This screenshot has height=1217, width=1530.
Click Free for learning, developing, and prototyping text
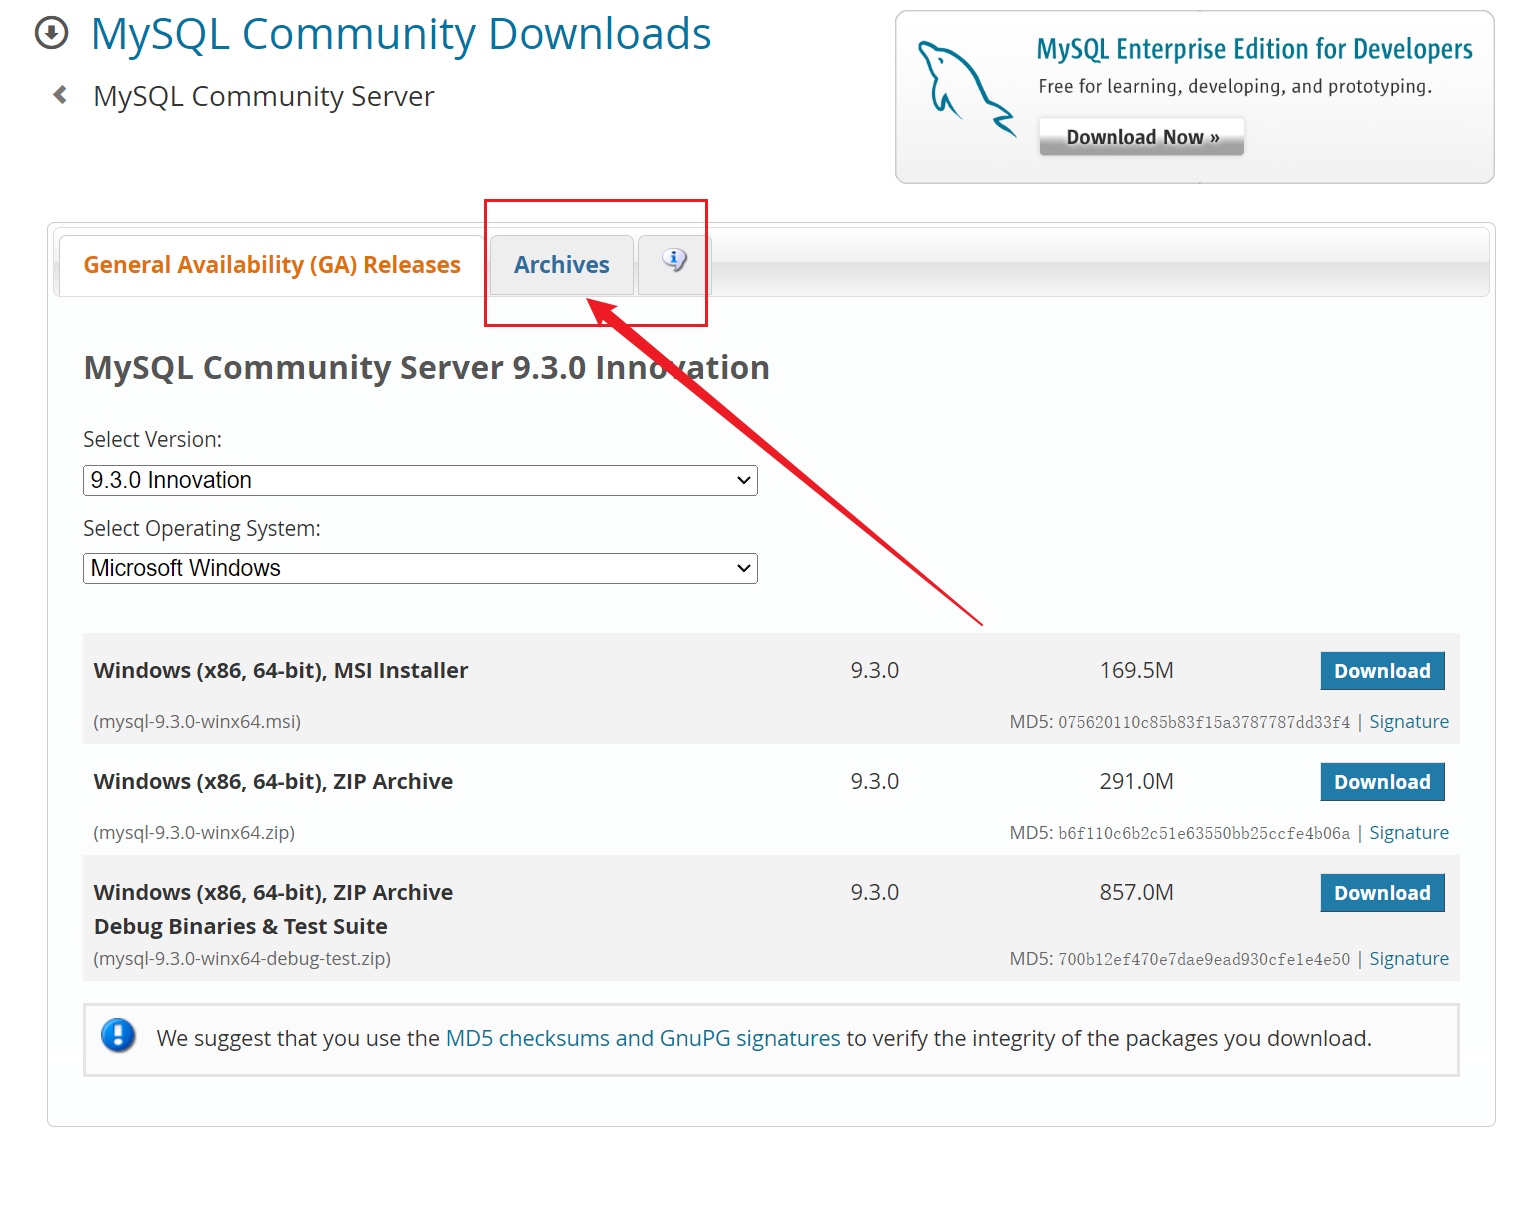[x=1235, y=87]
